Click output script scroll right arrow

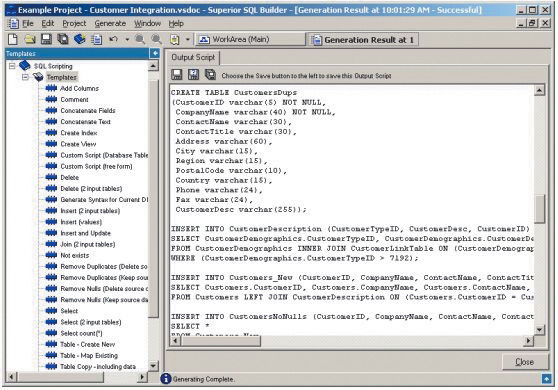tap(528, 341)
